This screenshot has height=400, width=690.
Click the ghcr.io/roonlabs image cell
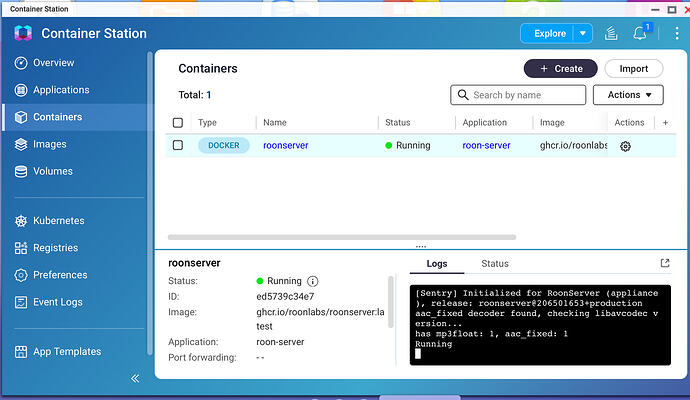[573, 146]
